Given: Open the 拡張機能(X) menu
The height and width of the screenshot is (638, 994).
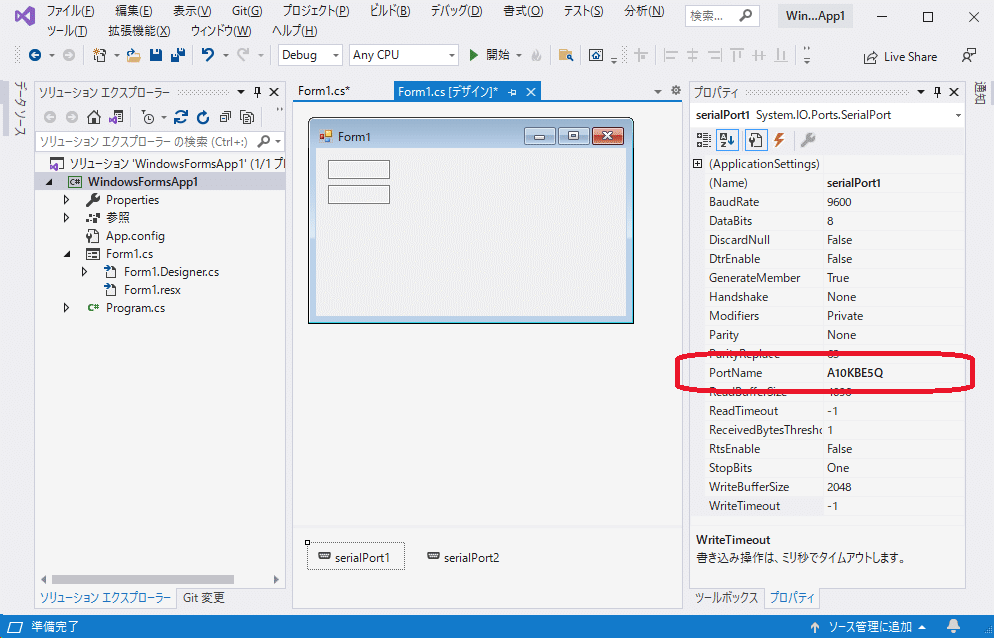Looking at the screenshot, I should point(139,30).
